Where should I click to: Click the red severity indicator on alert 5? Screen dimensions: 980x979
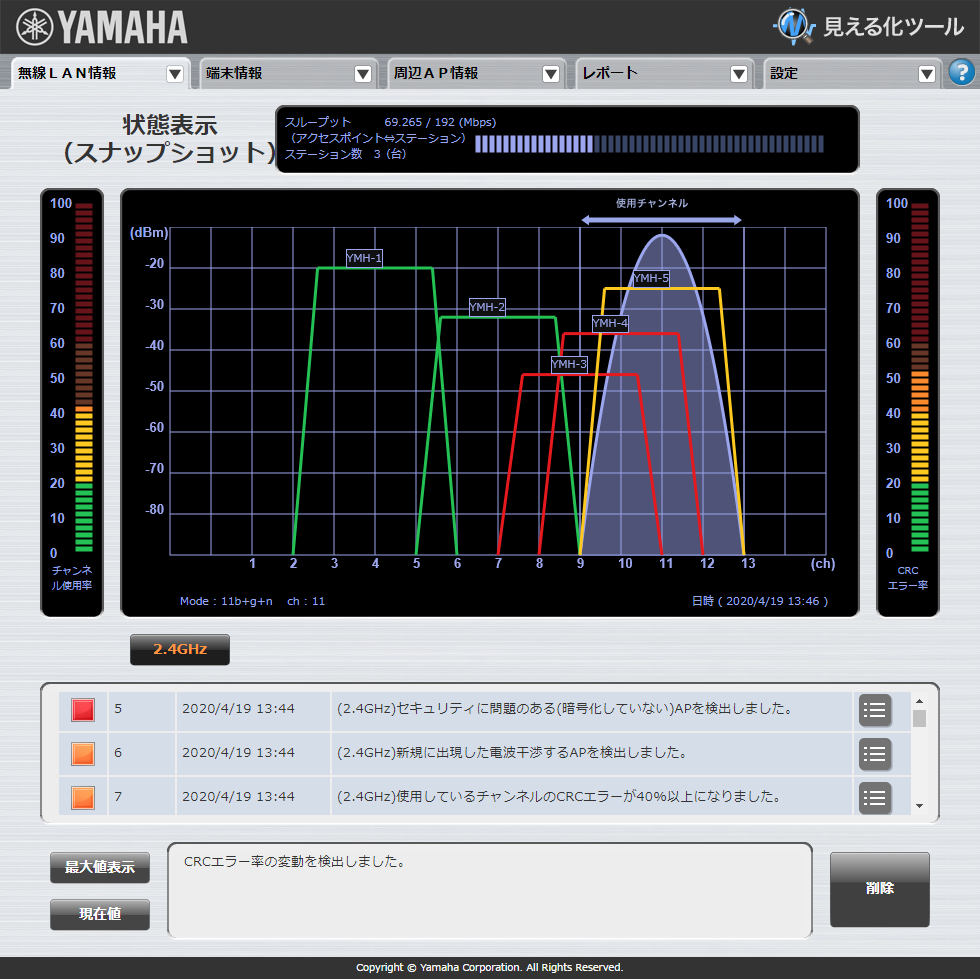pyautogui.click(x=83, y=710)
